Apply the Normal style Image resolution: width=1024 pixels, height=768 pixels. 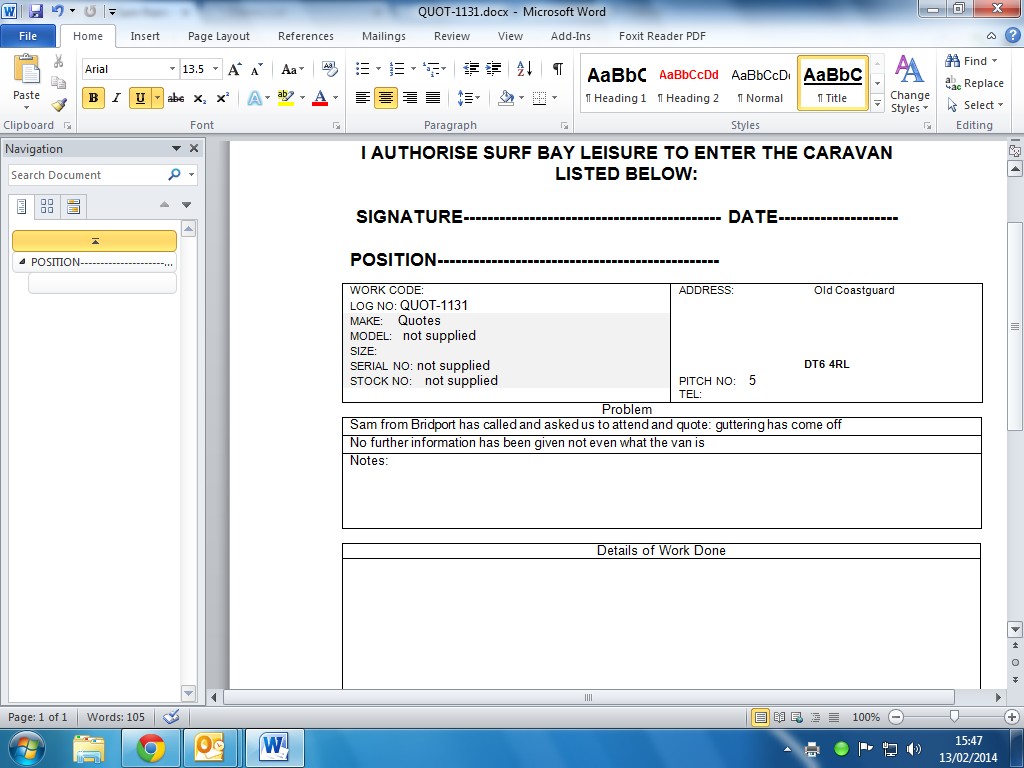760,84
